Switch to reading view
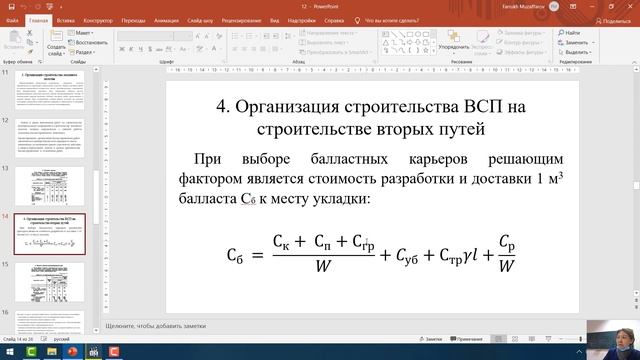Viewport: 640px width, 360px height. click(x=531, y=339)
